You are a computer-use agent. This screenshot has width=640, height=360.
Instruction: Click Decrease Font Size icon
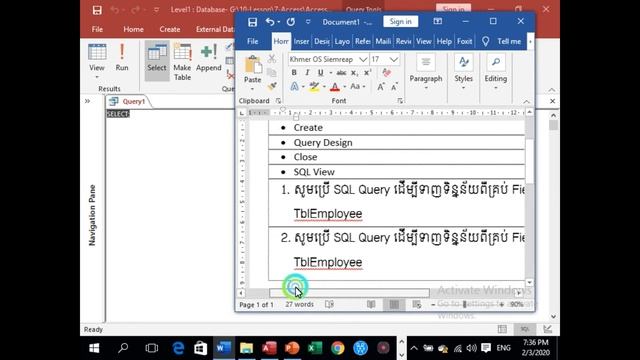coord(394,87)
